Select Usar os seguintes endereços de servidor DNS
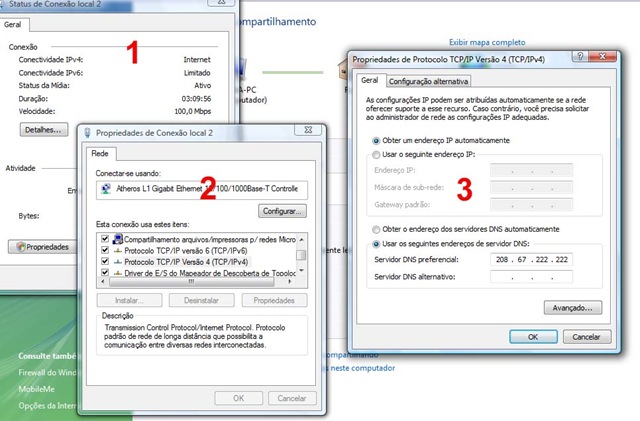 [x=376, y=244]
